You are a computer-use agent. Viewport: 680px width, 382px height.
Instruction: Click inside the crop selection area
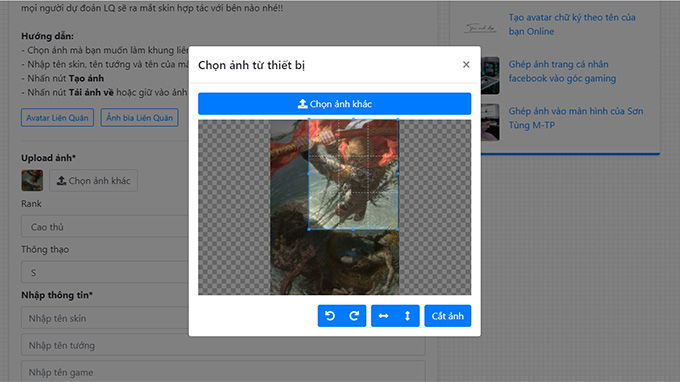pyautogui.click(x=353, y=174)
